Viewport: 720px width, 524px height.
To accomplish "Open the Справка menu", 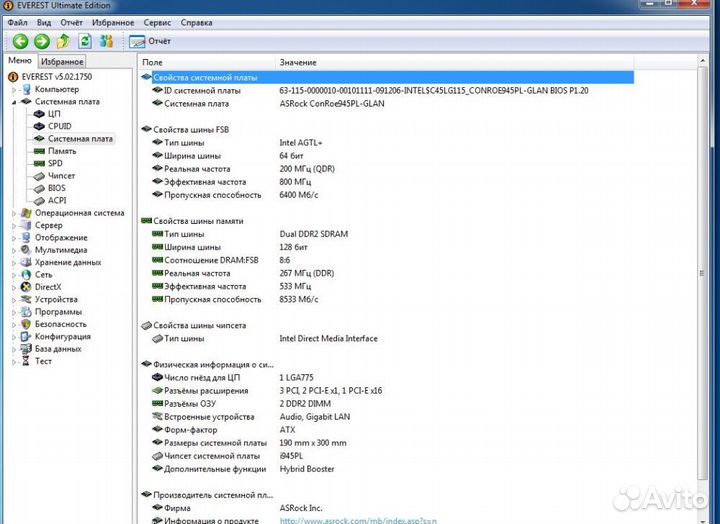I will coord(197,23).
